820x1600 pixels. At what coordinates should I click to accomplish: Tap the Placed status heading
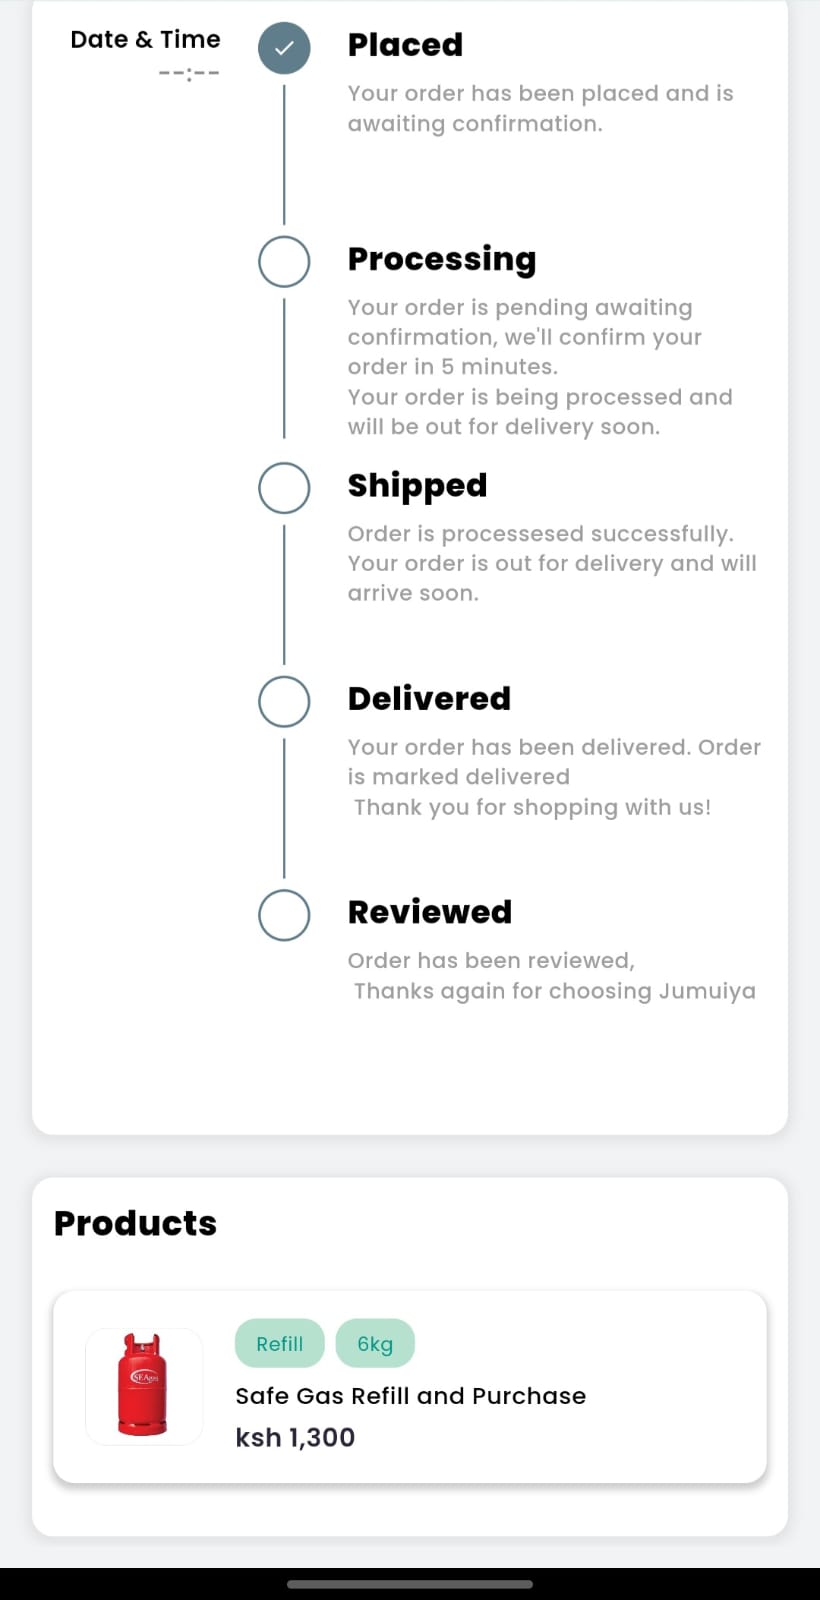click(x=405, y=45)
